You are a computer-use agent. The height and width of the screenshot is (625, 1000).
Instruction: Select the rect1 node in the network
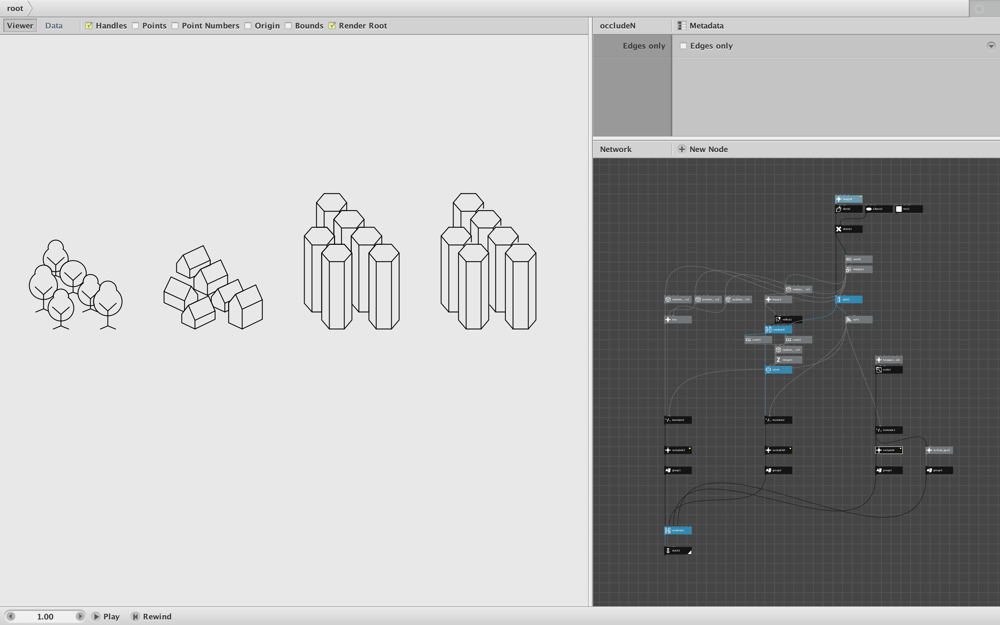(908, 209)
